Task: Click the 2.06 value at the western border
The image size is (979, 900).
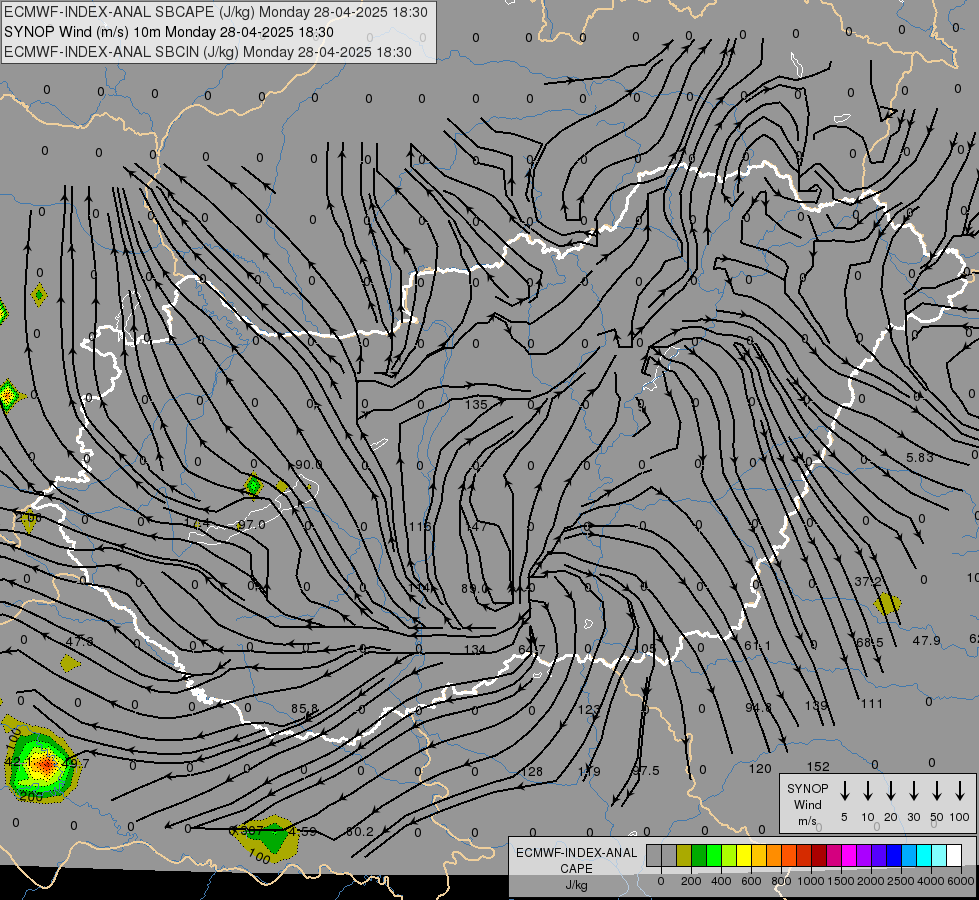Action: [28, 517]
